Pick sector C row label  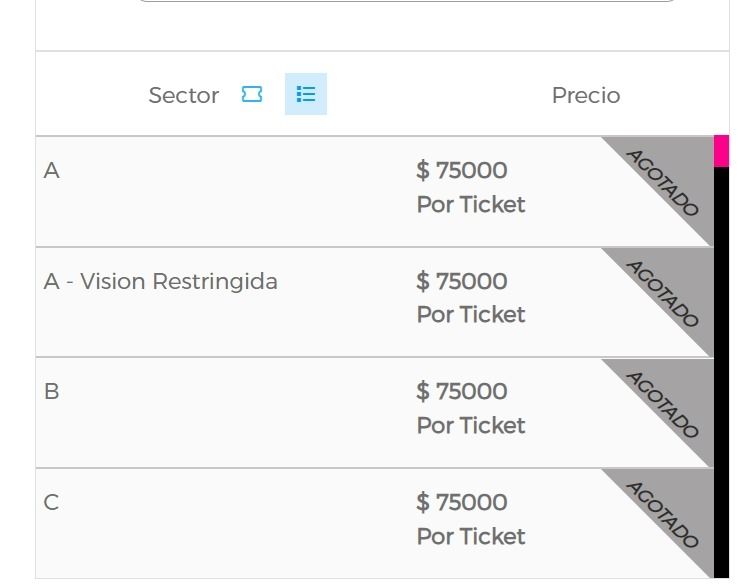[x=52, y=502]
